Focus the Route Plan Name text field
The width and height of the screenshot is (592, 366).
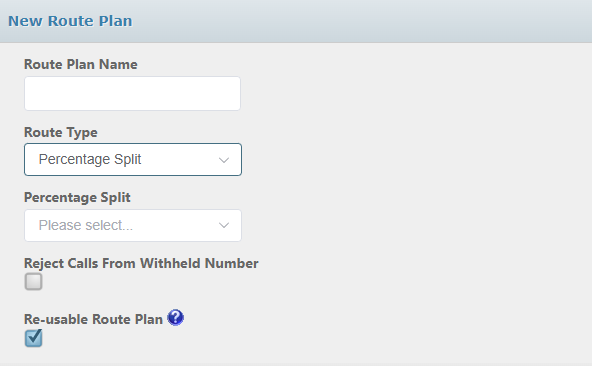133,94
